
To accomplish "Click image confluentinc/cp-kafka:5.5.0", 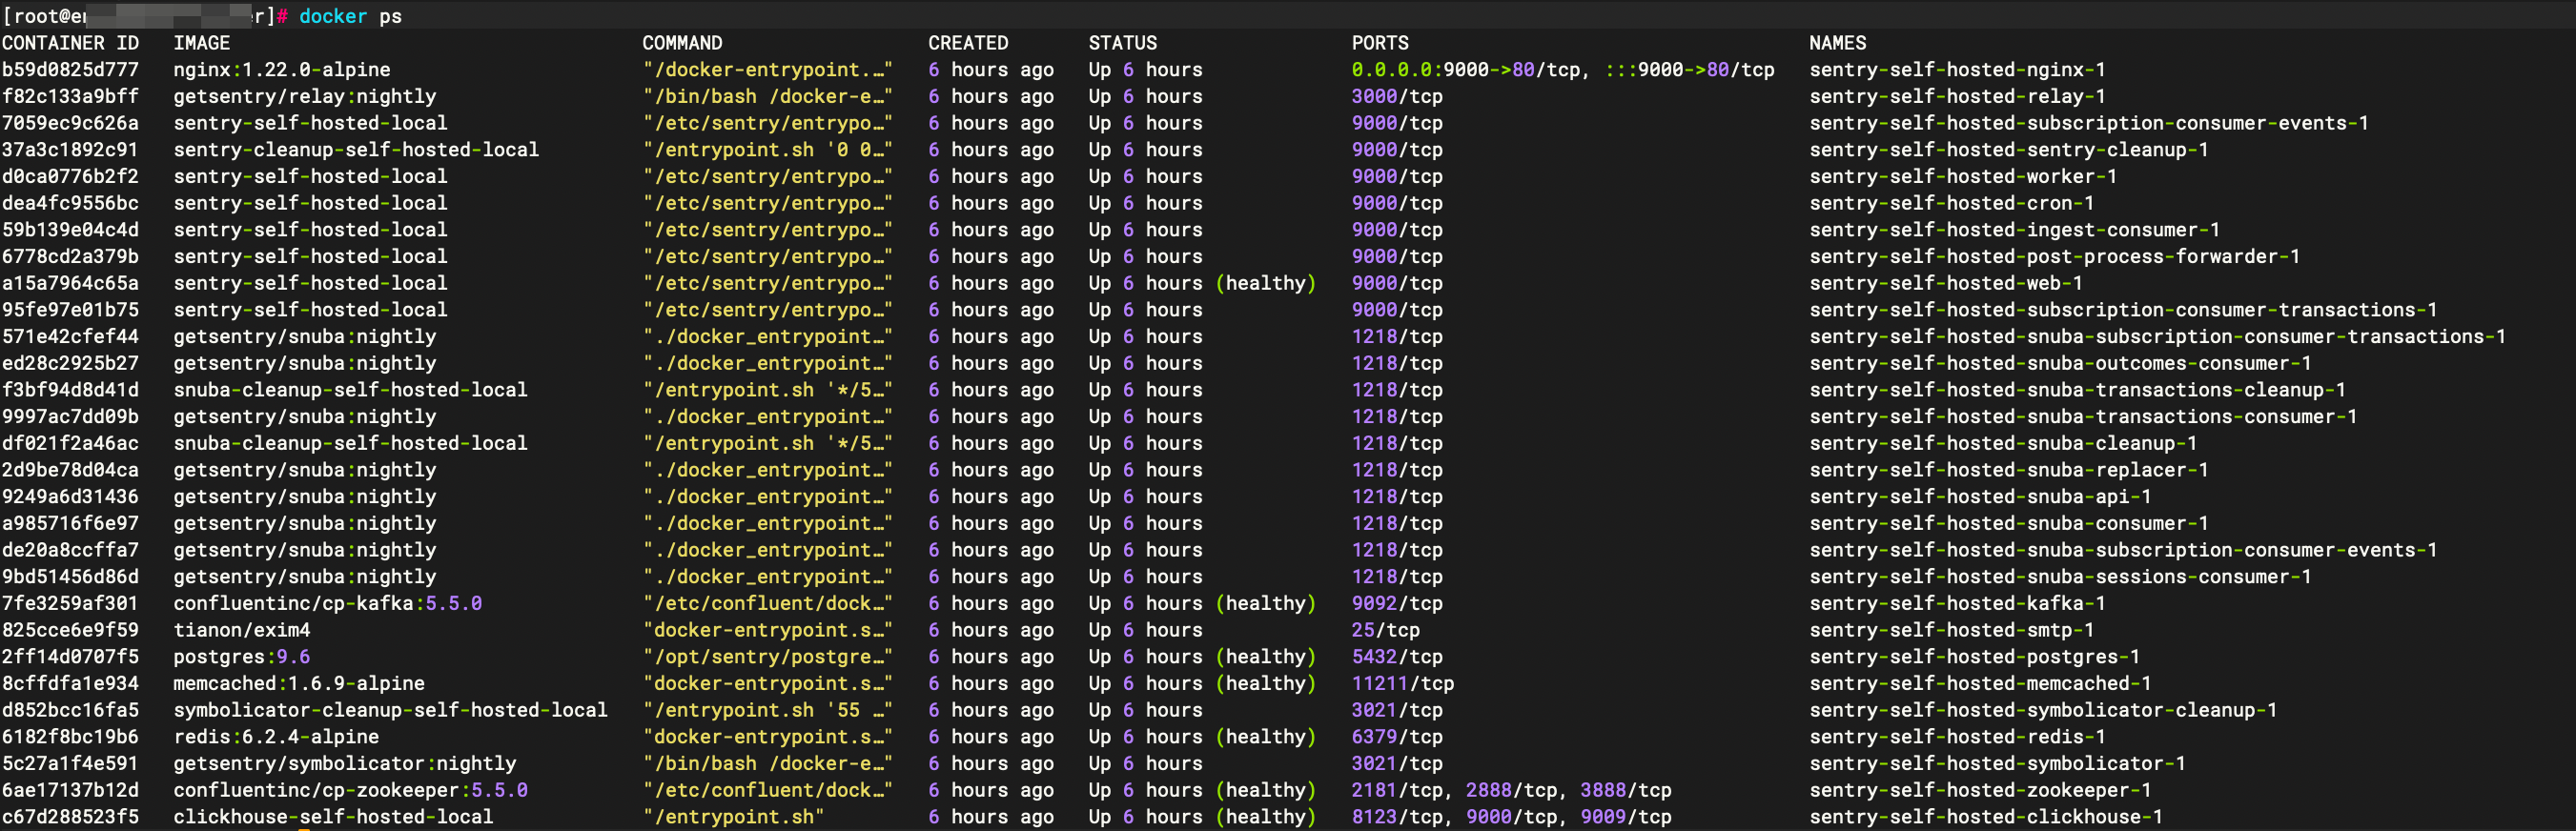I will (328, 603).
